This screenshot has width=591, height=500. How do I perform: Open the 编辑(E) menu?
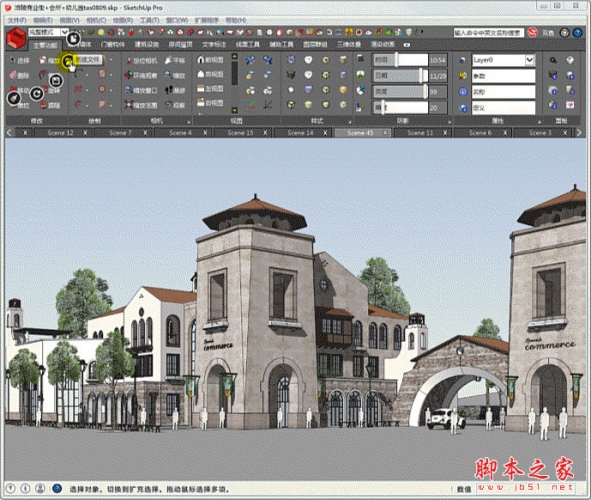(x=43, y=20)
